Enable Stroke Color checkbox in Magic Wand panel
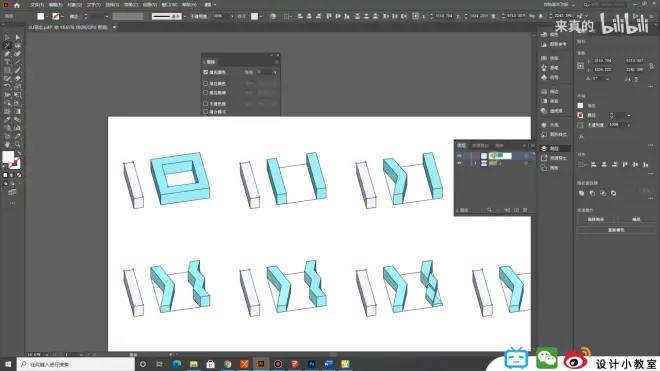This screenshot has width=660, height=371. 205,83
